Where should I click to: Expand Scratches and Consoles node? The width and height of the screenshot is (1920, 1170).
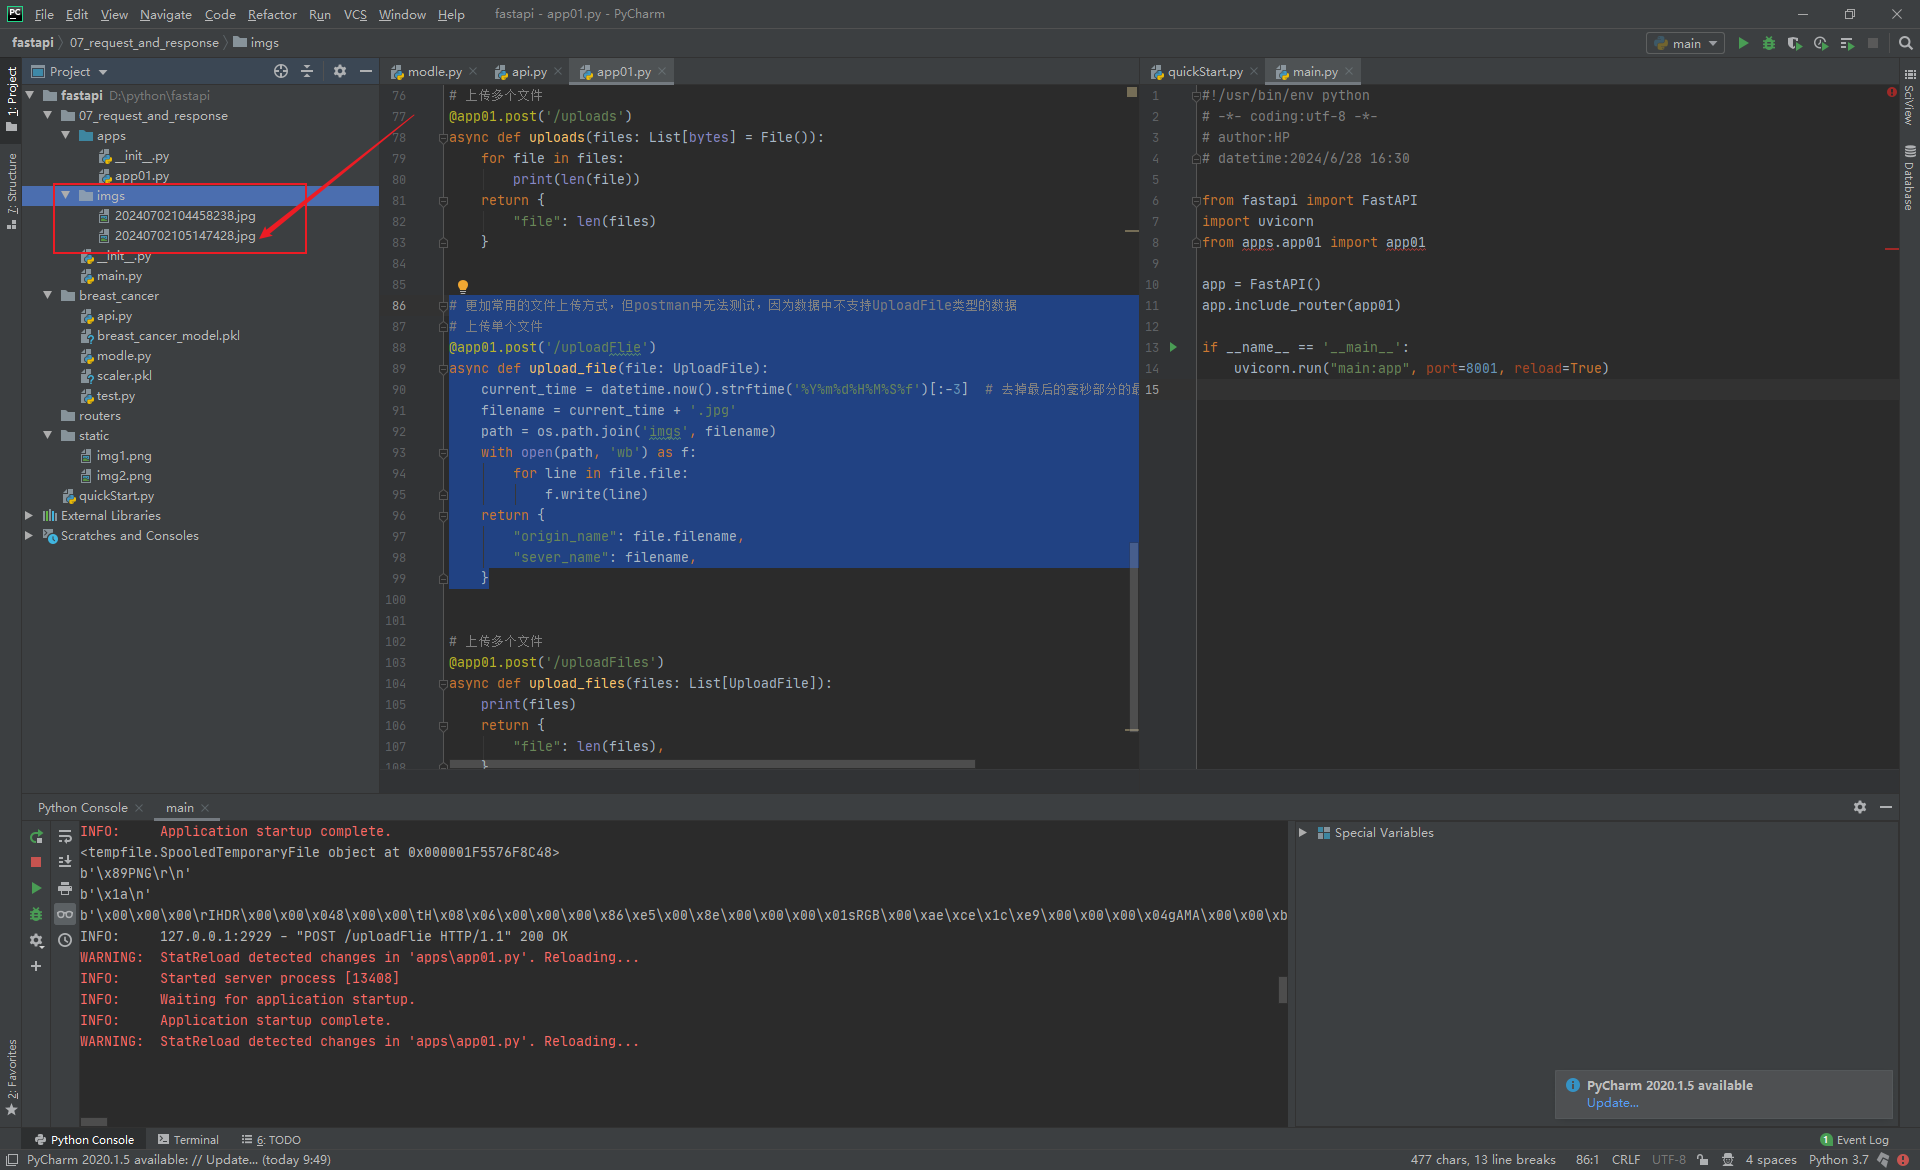tap(29, 535)
